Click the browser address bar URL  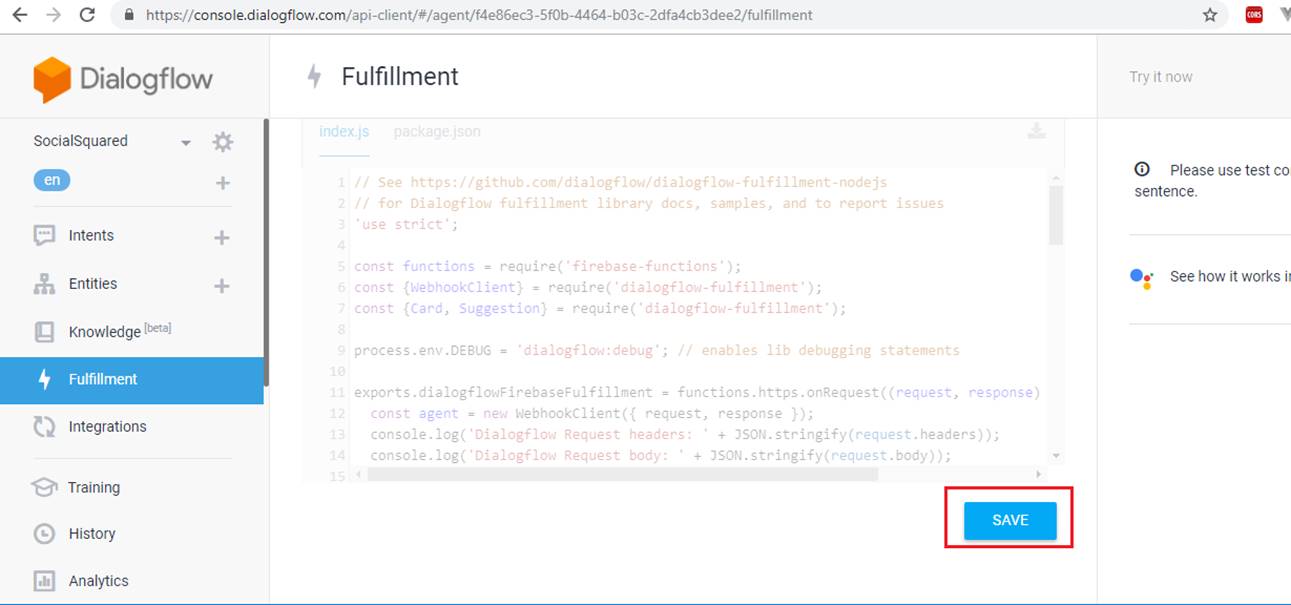click(478, 15)
